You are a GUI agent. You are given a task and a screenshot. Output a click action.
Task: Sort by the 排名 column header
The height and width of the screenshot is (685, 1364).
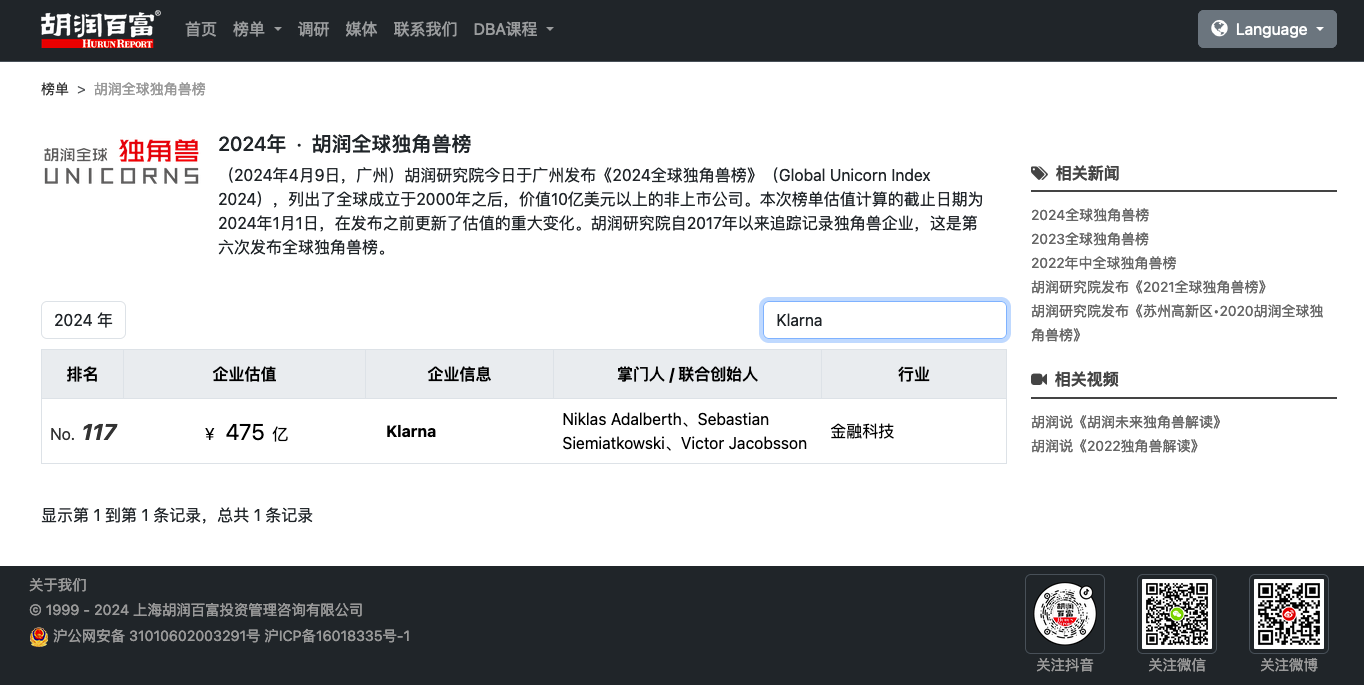pos(83,374)
